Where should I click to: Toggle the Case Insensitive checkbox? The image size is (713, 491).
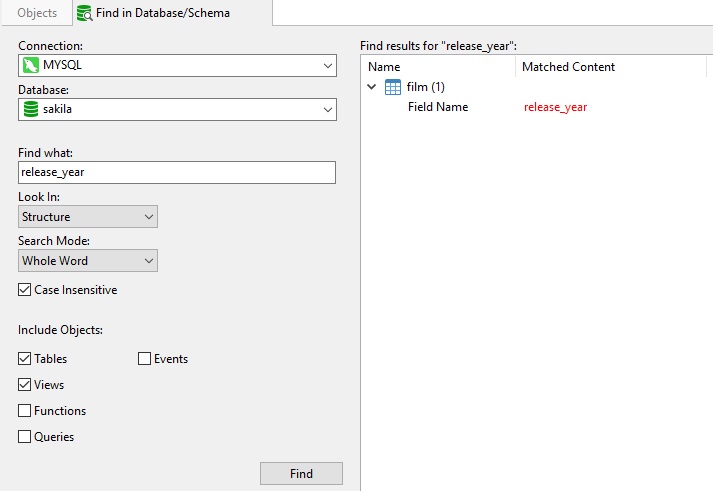[x=25, y=290]
